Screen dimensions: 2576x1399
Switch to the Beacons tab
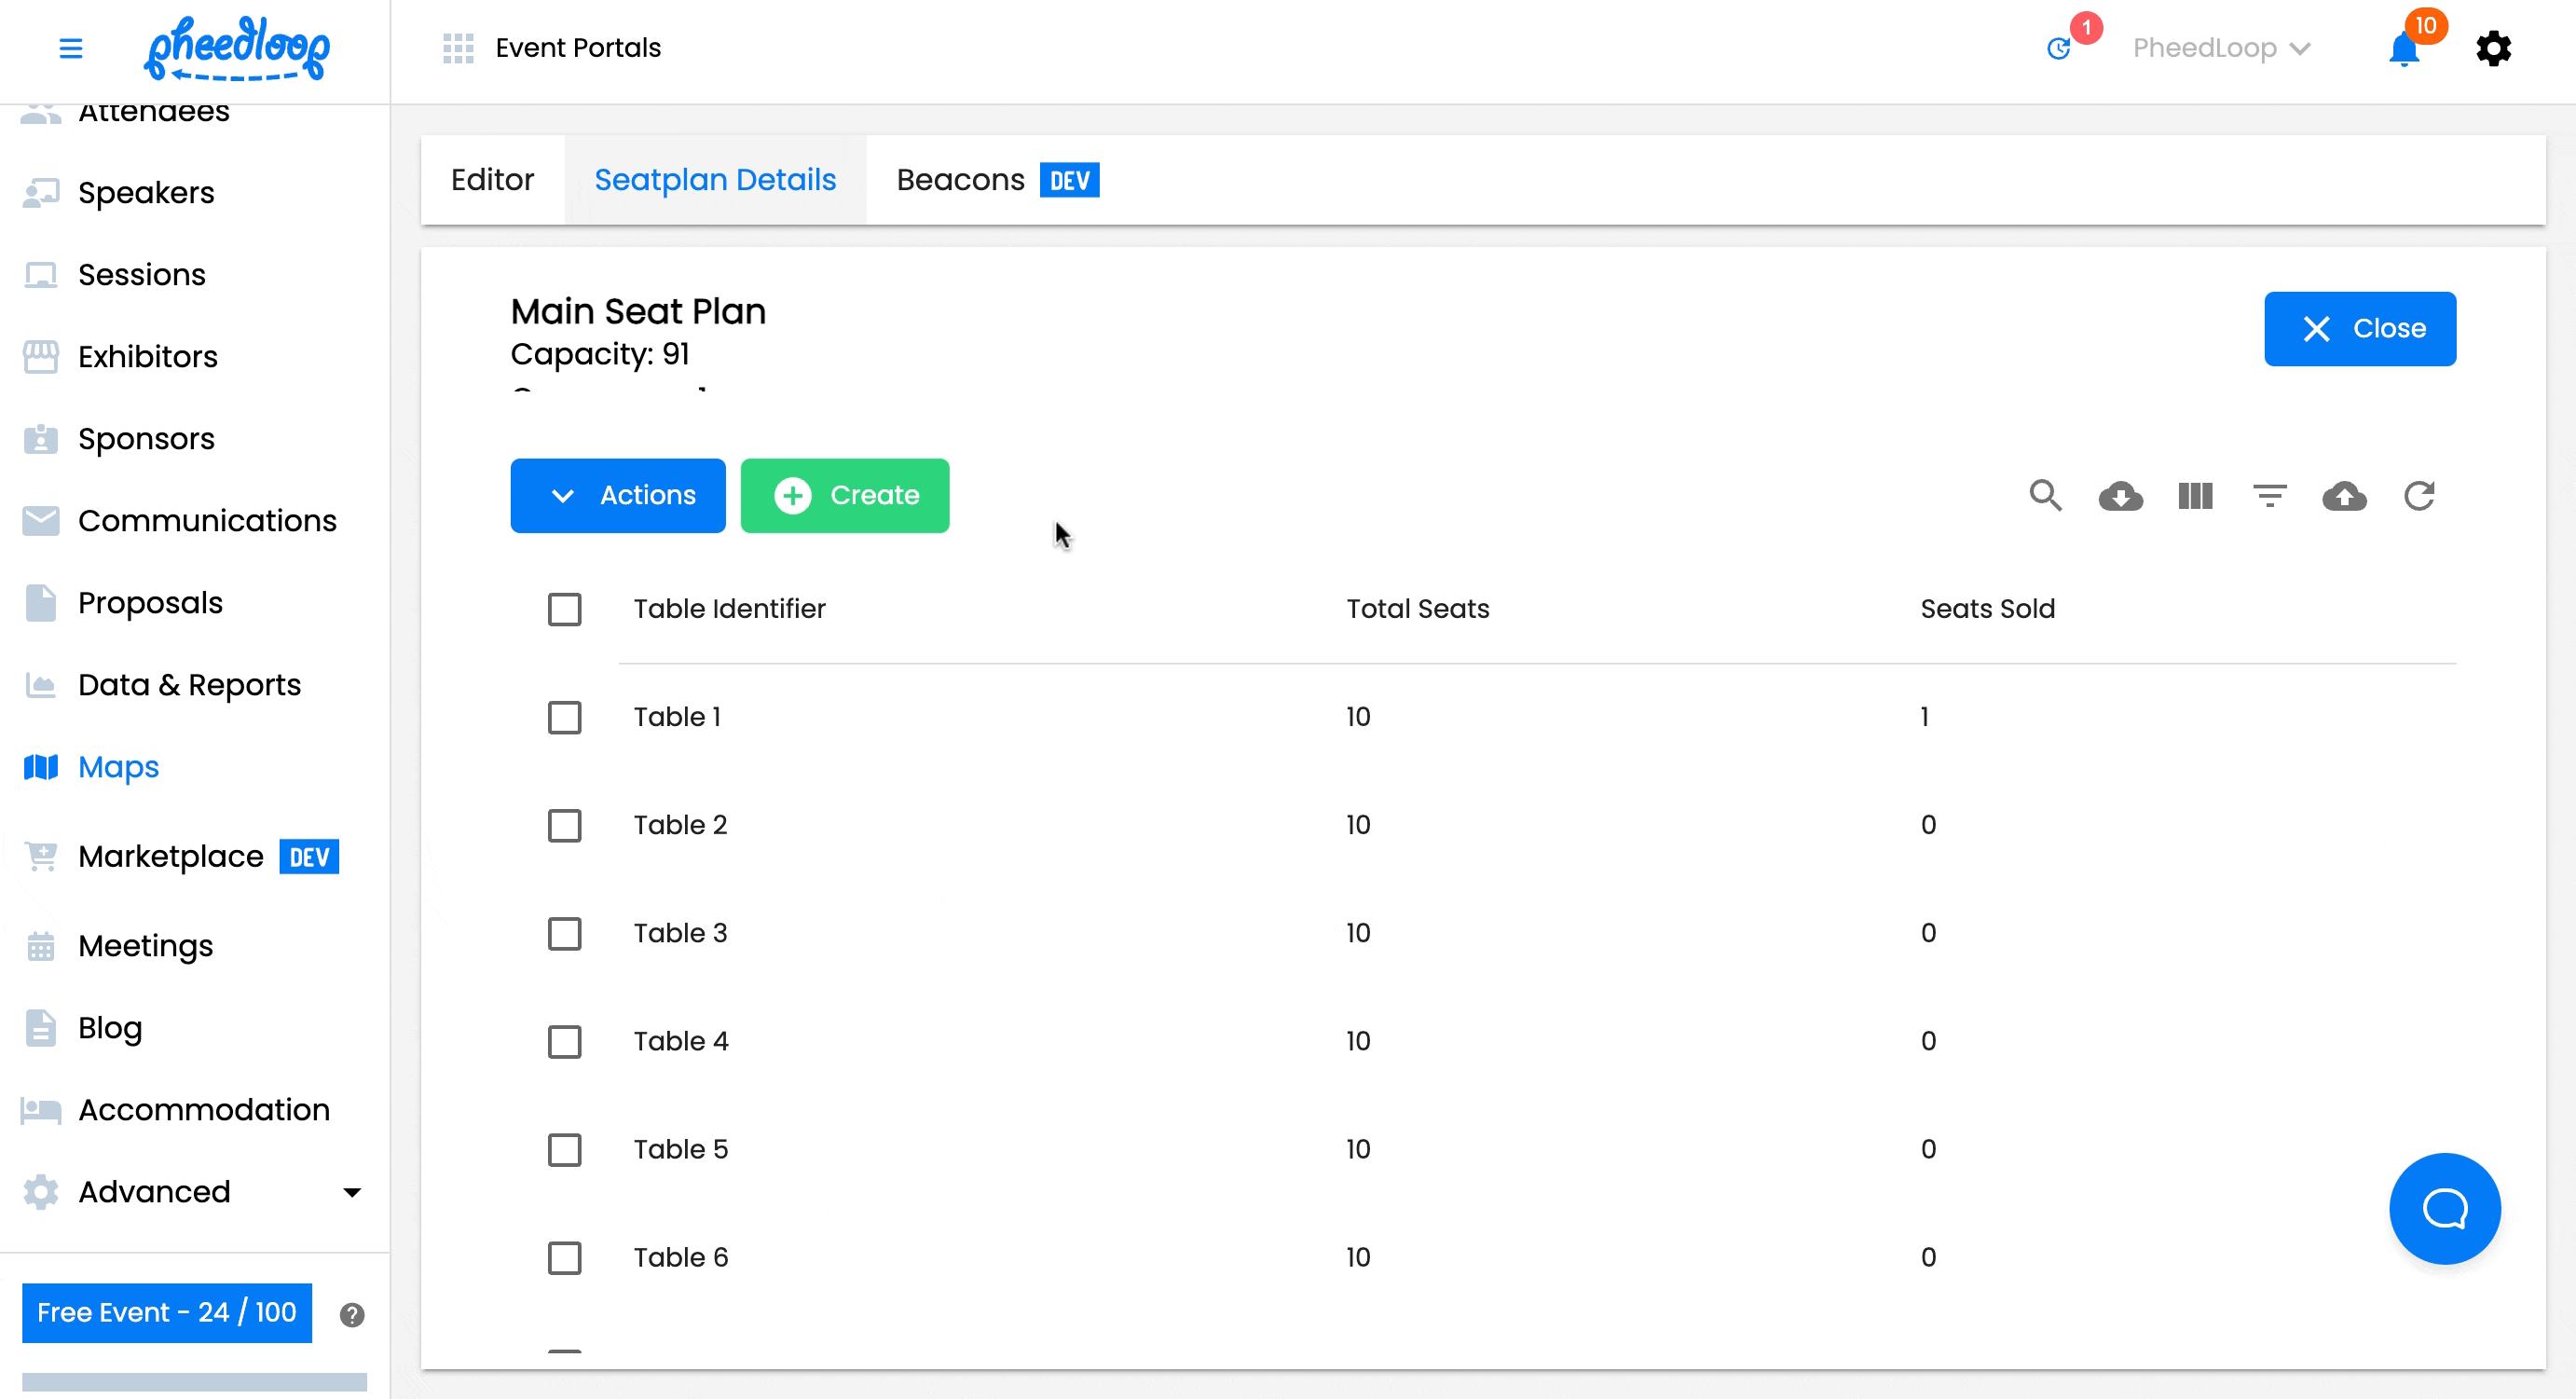click(x=960, y=180)
